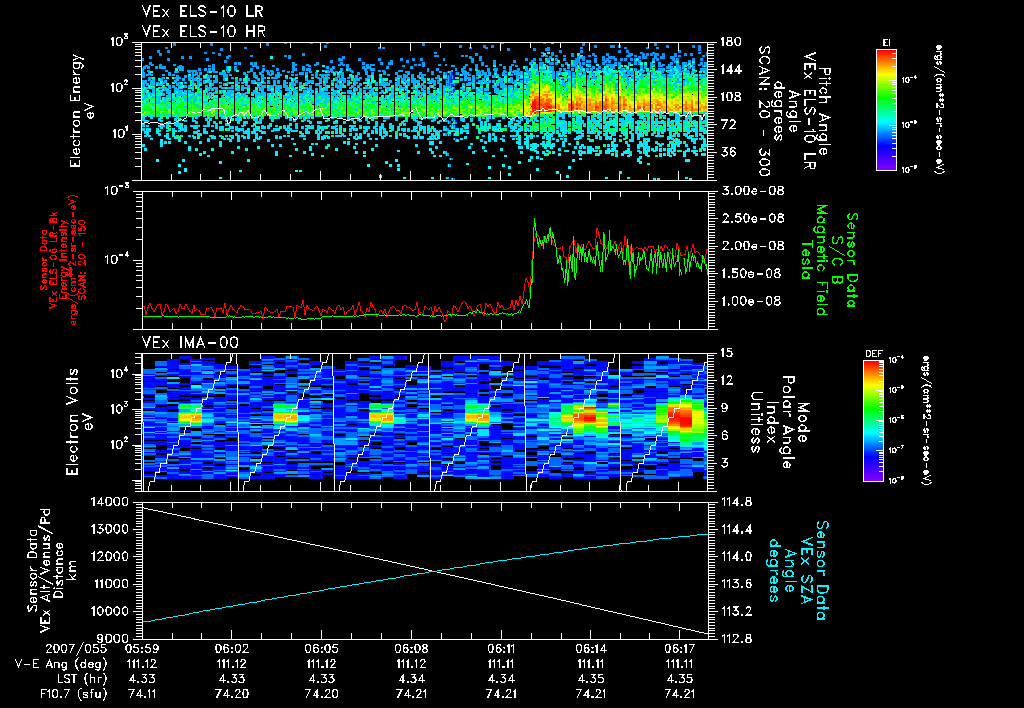Click the "06:17" time tick label
The width and height of the screenshot is (1024, 708).
tap(680, 649)
